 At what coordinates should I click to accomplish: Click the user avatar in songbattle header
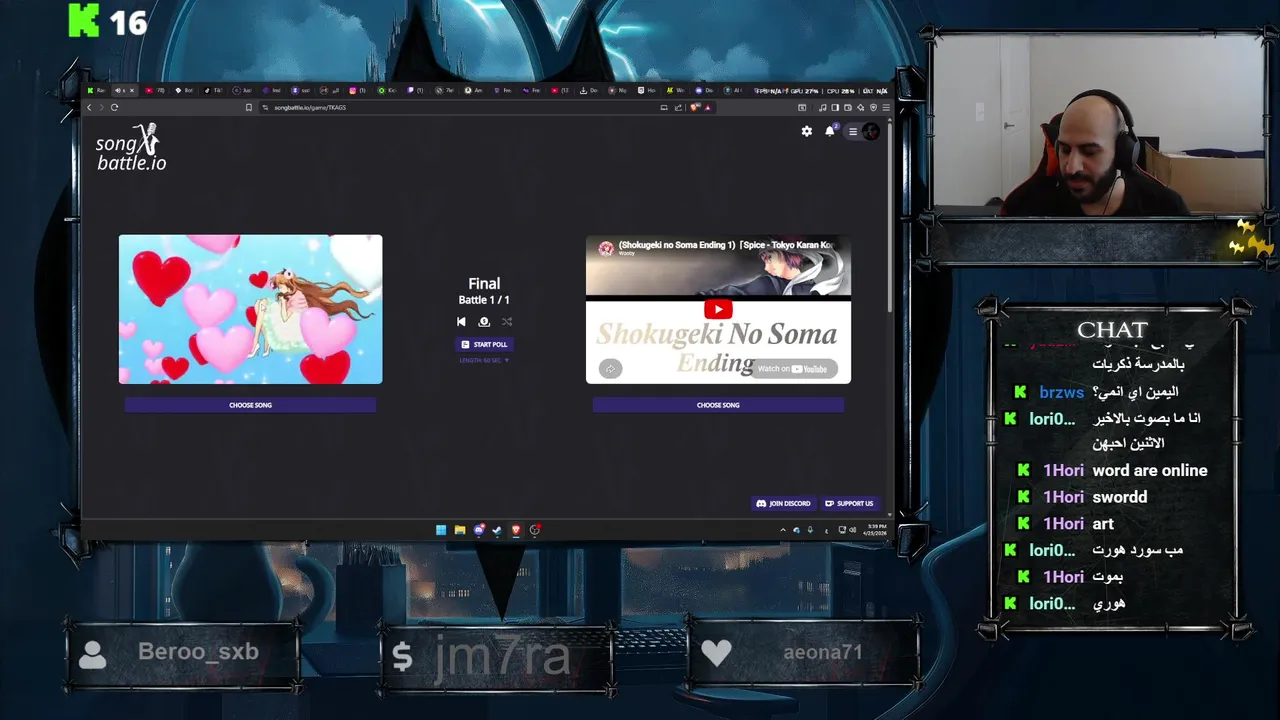pyautogui.click(x=870, y=131)
